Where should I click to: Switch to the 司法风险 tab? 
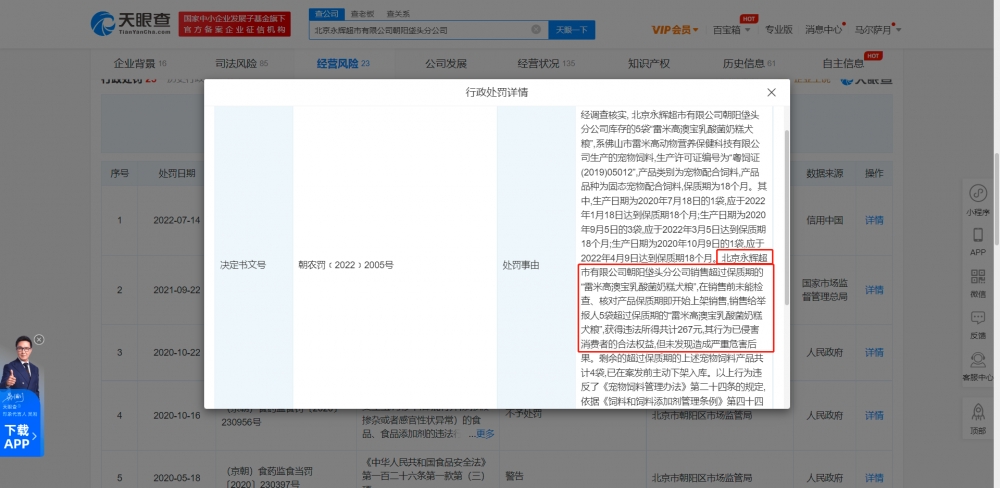242,63
